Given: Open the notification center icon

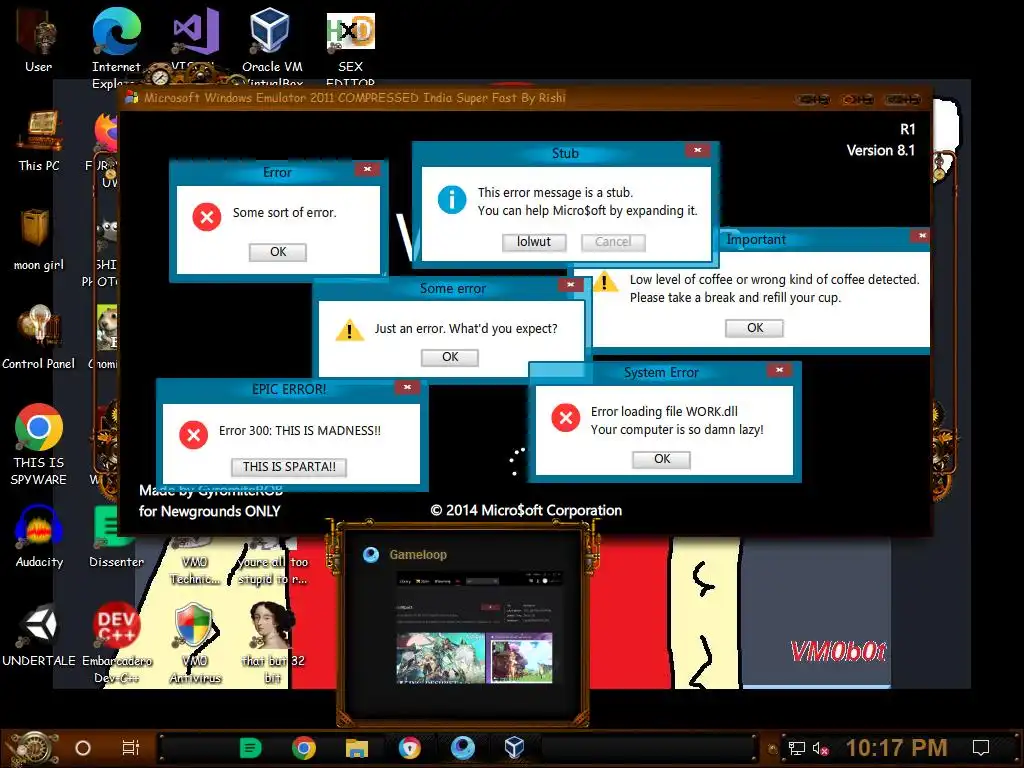Looking at the screenshot, I should click(981, 748).
